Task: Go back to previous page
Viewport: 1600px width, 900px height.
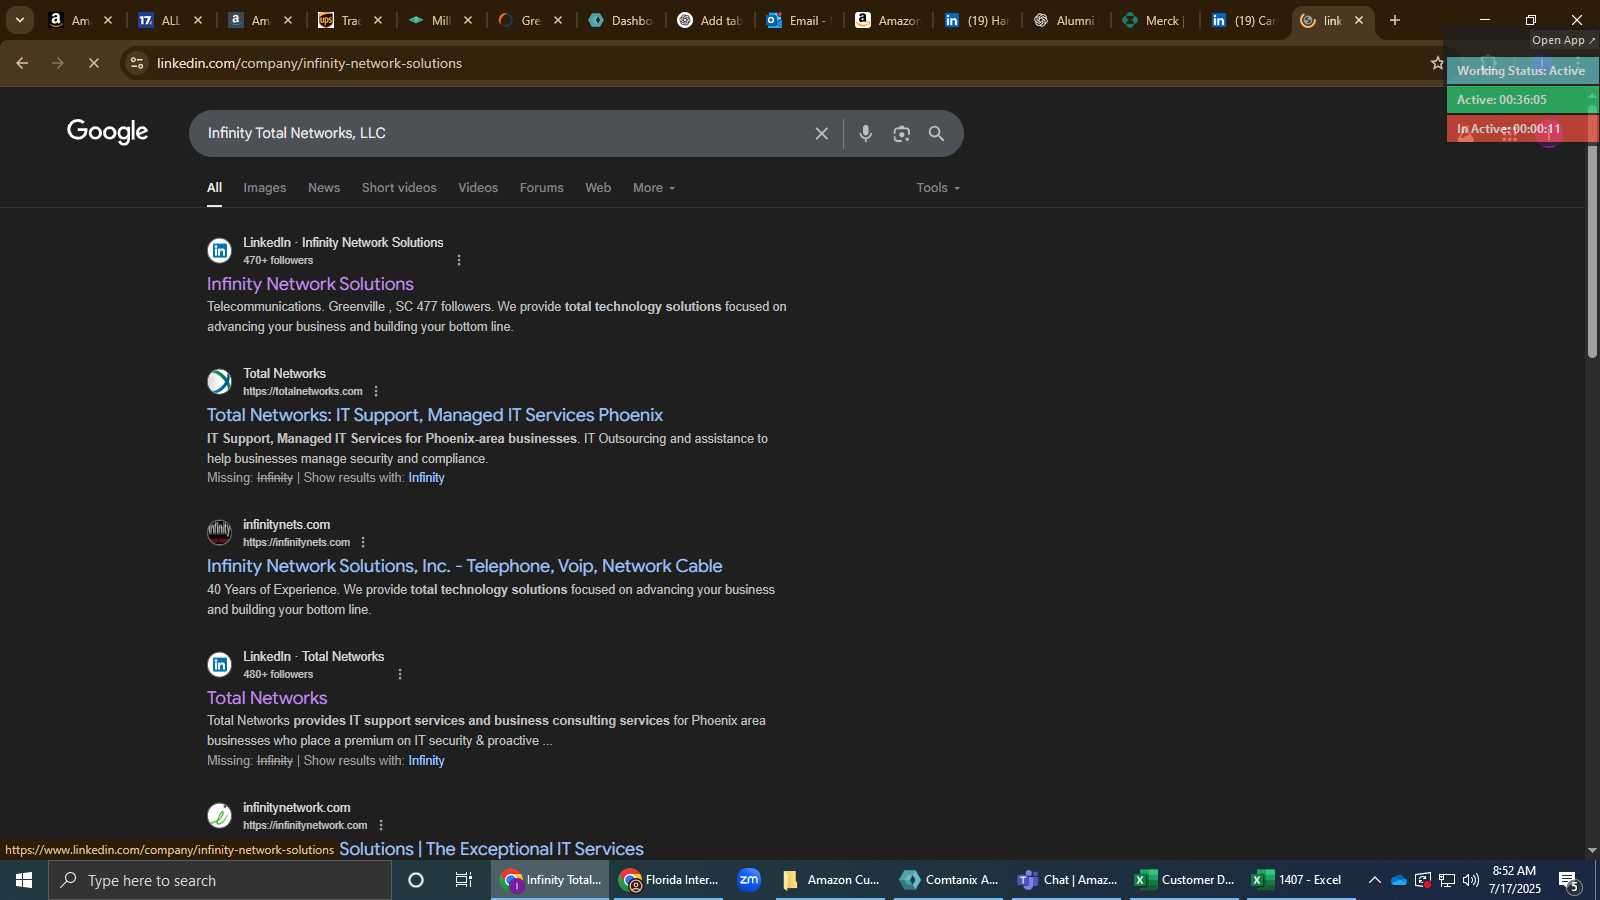Action: click(x=22, y=63)
